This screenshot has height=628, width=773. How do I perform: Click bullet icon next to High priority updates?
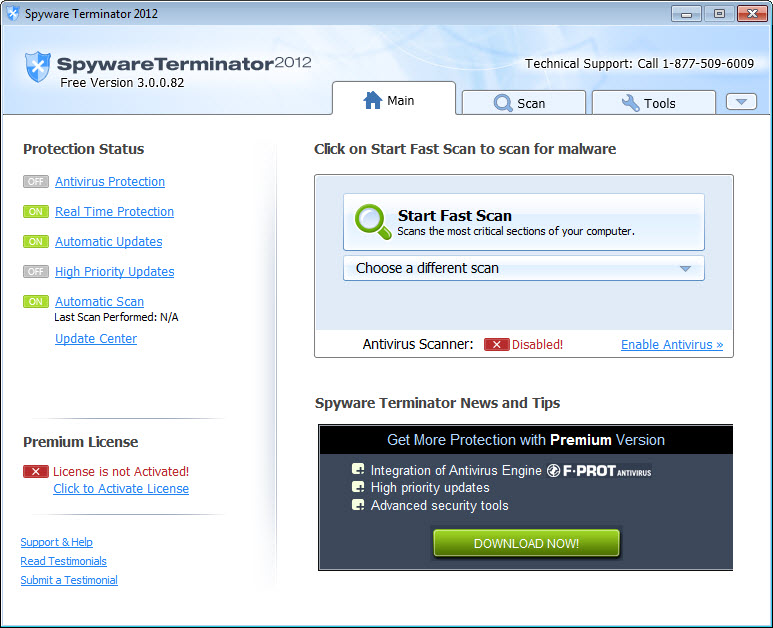pos(358,487)
